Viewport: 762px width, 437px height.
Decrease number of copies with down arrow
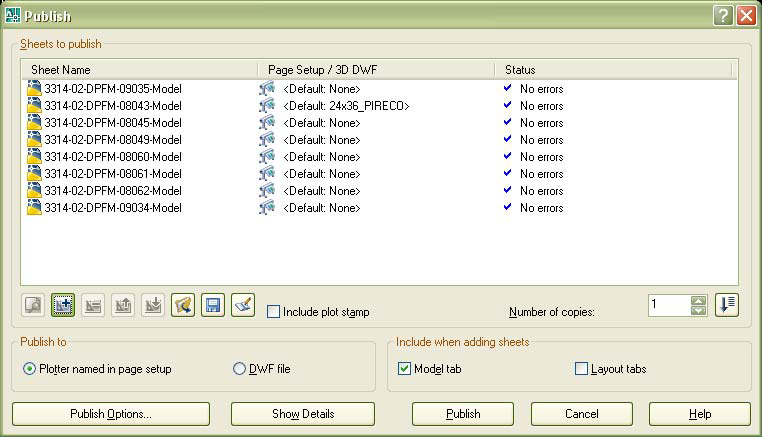[698, 310]
